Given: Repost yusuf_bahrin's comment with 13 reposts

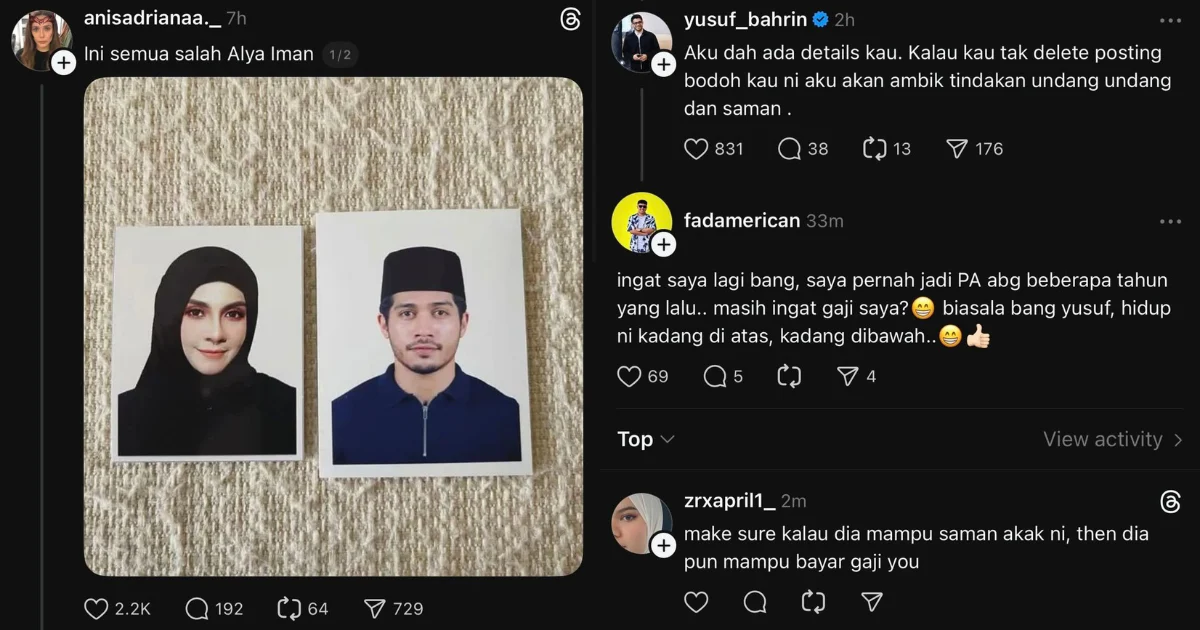Looking at the screenshot, I should [875, 149].
